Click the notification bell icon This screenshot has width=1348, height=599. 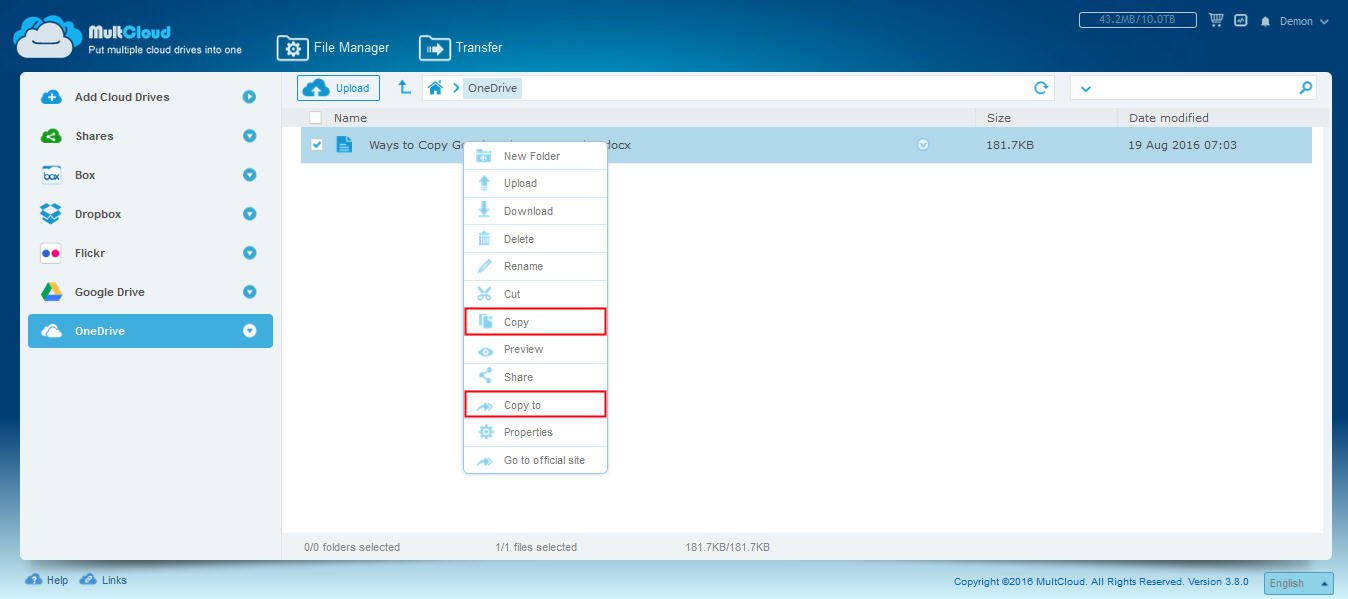1266,21
